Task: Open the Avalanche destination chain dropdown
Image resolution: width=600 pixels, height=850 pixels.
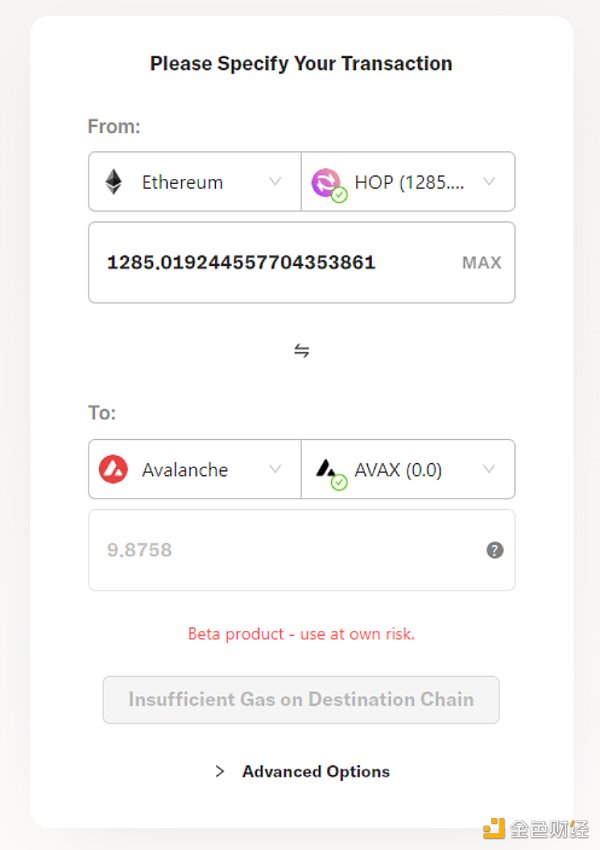Action: click(195, 469)
